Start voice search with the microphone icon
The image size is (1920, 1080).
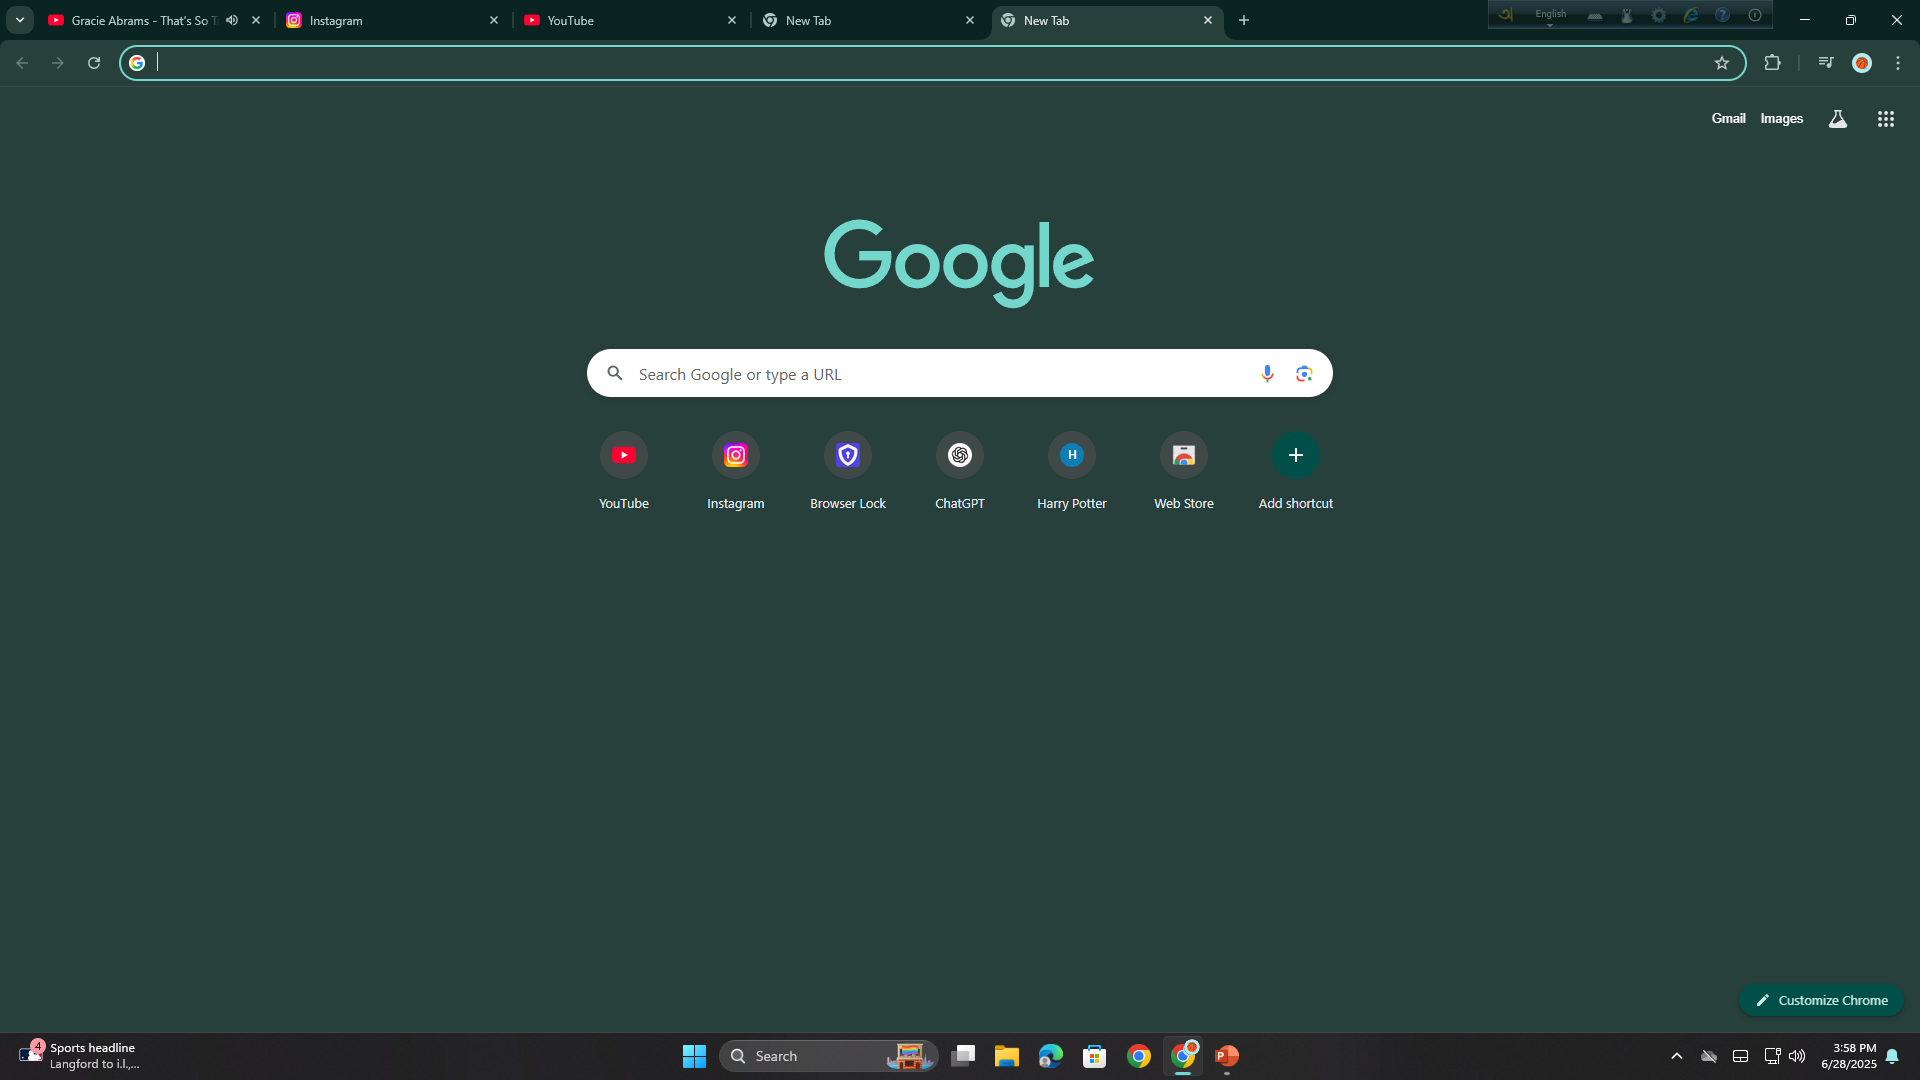(1267, 373)
